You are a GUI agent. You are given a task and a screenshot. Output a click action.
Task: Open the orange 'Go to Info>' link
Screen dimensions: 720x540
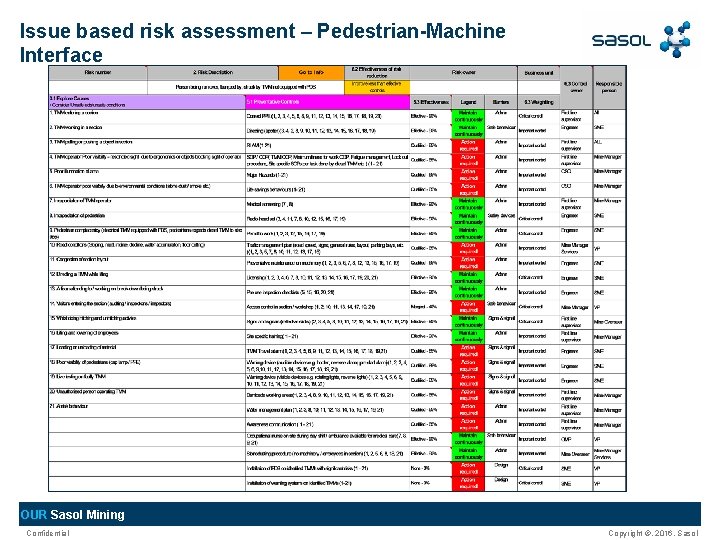311,73
